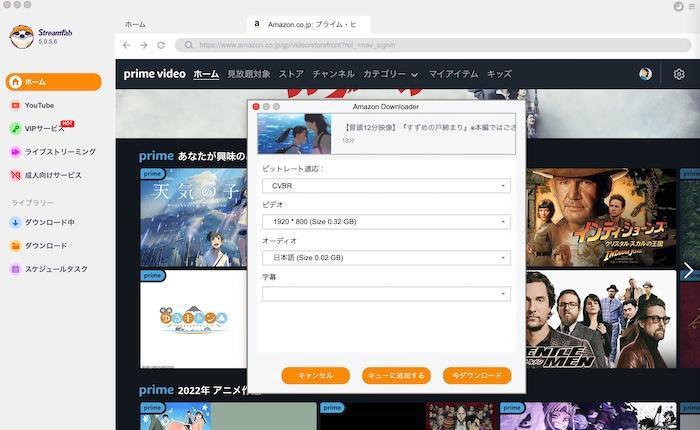Click the キューに追加する button
700x430 pixels.
(396, 376)
